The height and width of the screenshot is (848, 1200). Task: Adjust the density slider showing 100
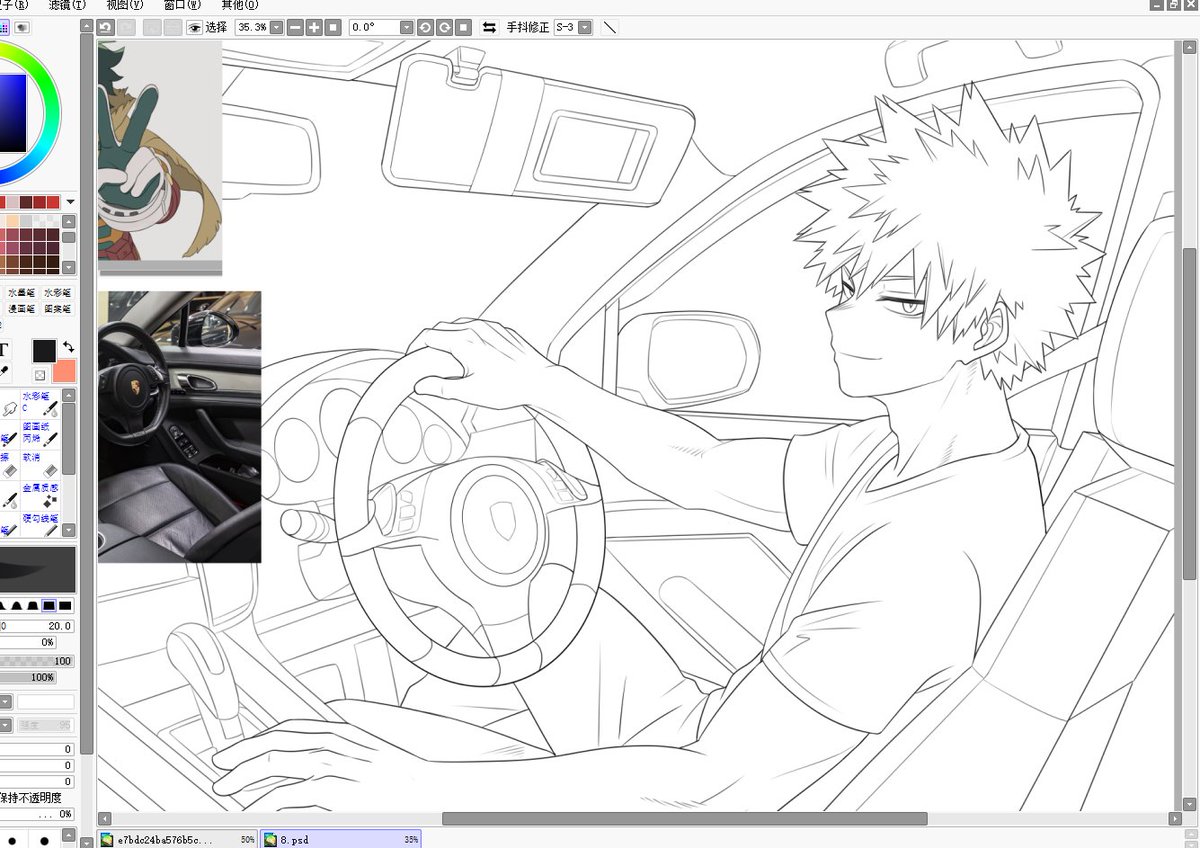pos(37,661)
